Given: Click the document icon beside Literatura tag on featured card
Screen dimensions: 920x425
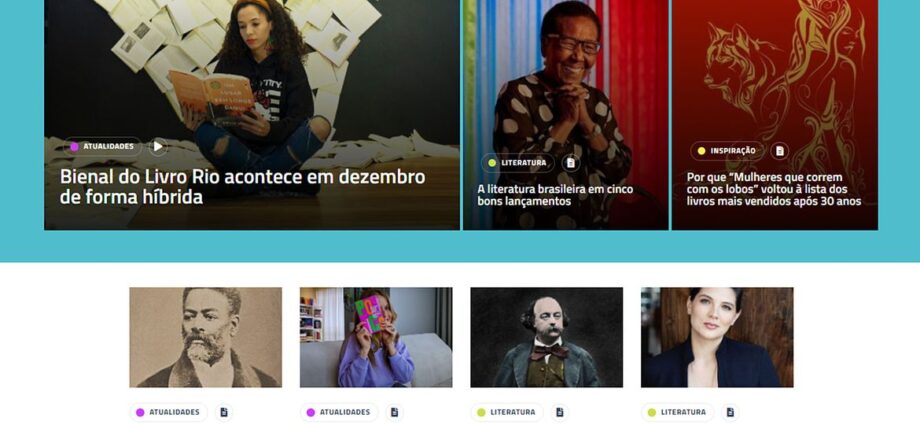Looking at the screenshot, I should coord(571,163).
